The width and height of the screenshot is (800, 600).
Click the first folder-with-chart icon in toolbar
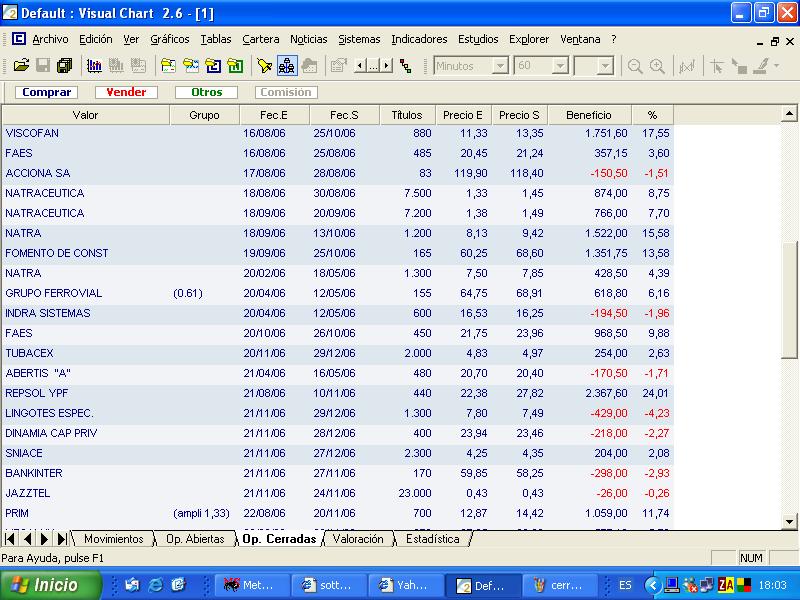click(168, 66)
